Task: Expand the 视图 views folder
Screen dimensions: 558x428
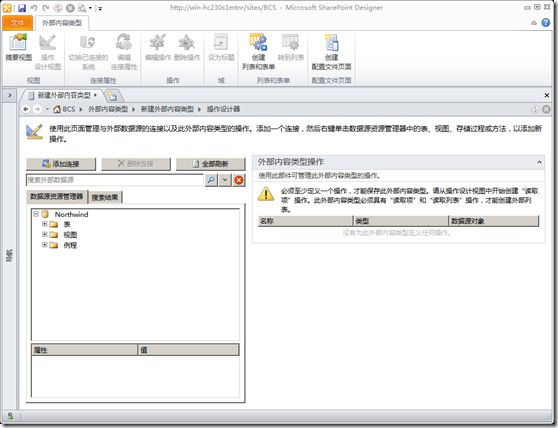Action: [x=44, y=234]
